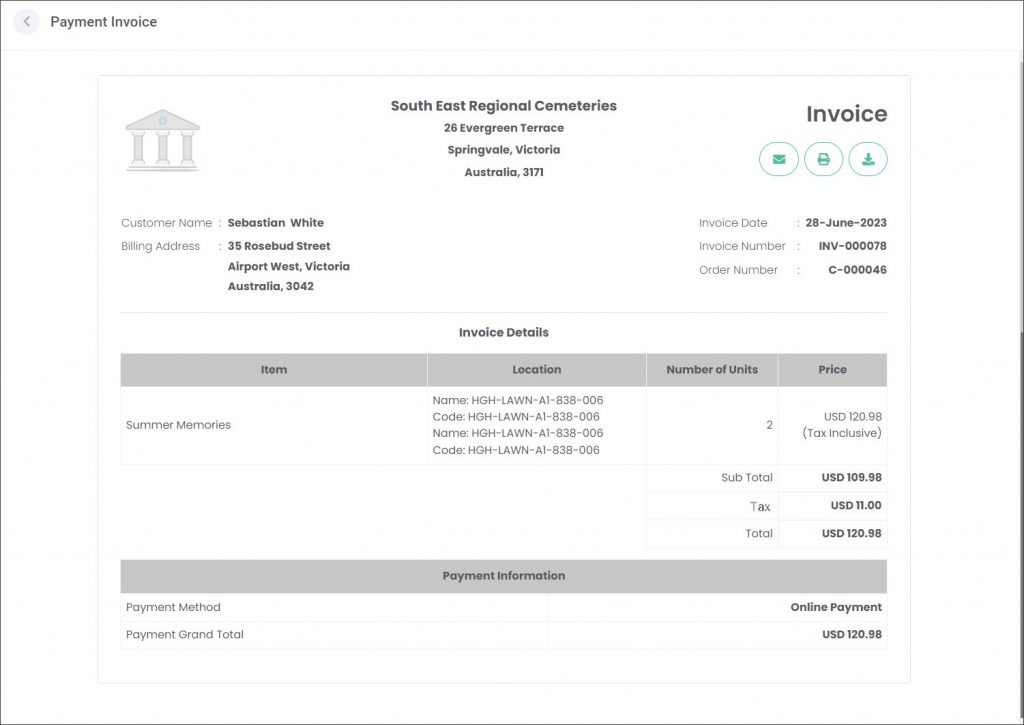Click the invoice date 28-June-2023
Image resolution: width=1024 pixels, height=725 pixels.
(846, 223)
